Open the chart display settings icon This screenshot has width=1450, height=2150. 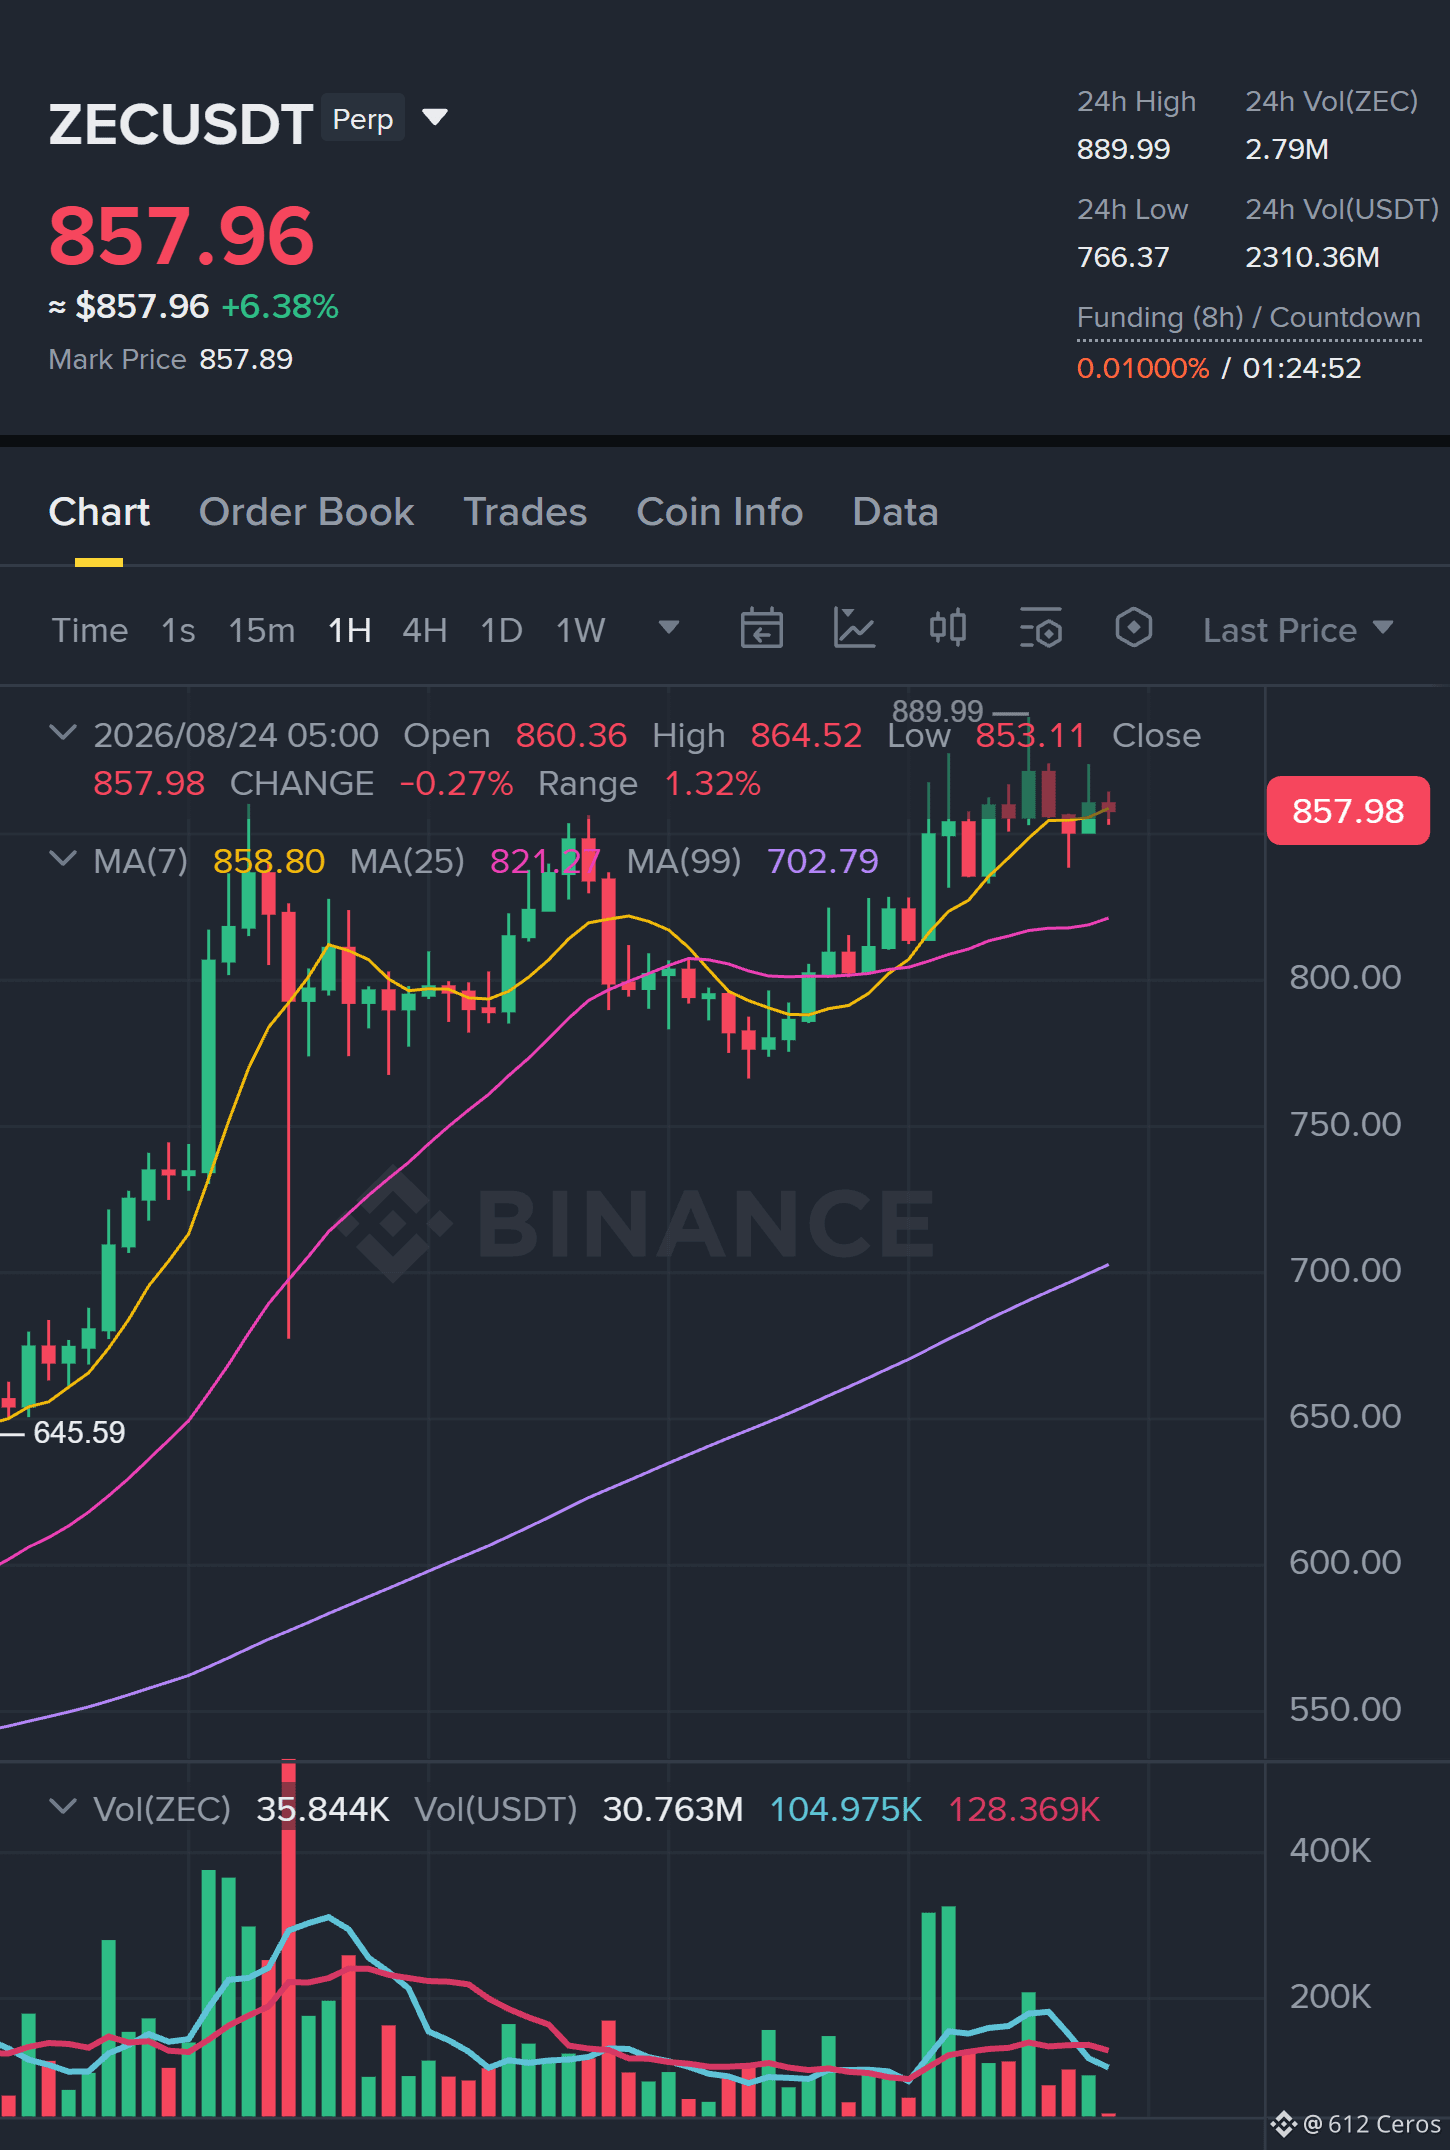[1041, 628]
